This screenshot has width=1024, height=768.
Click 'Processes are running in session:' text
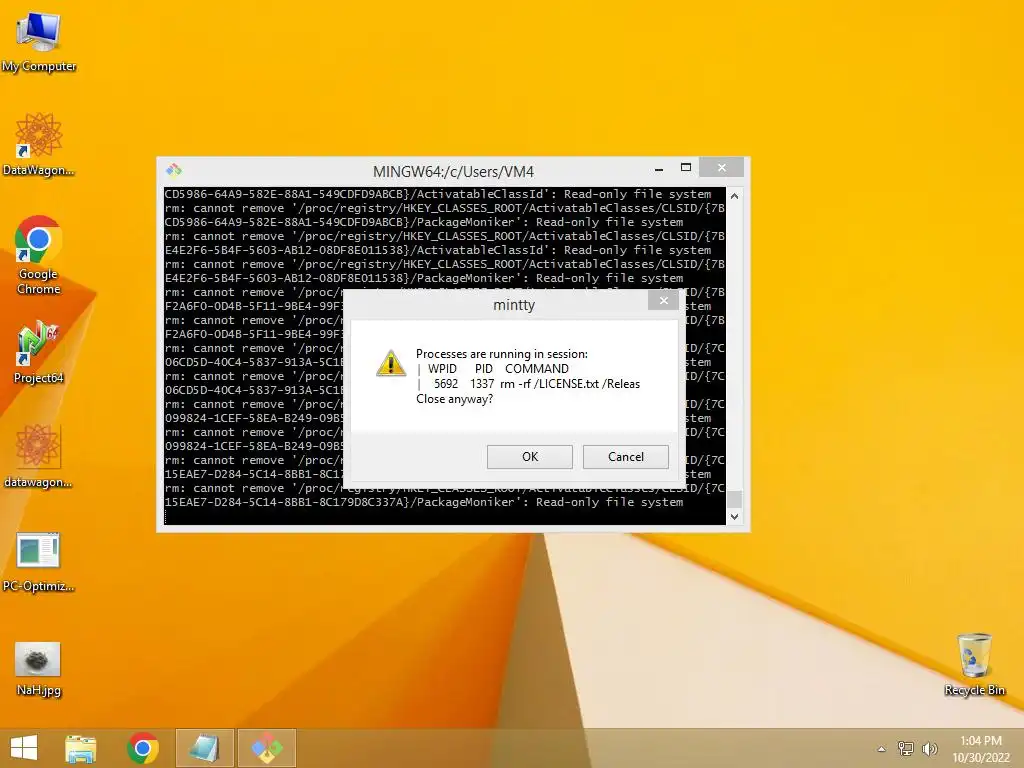coord(502,354)
